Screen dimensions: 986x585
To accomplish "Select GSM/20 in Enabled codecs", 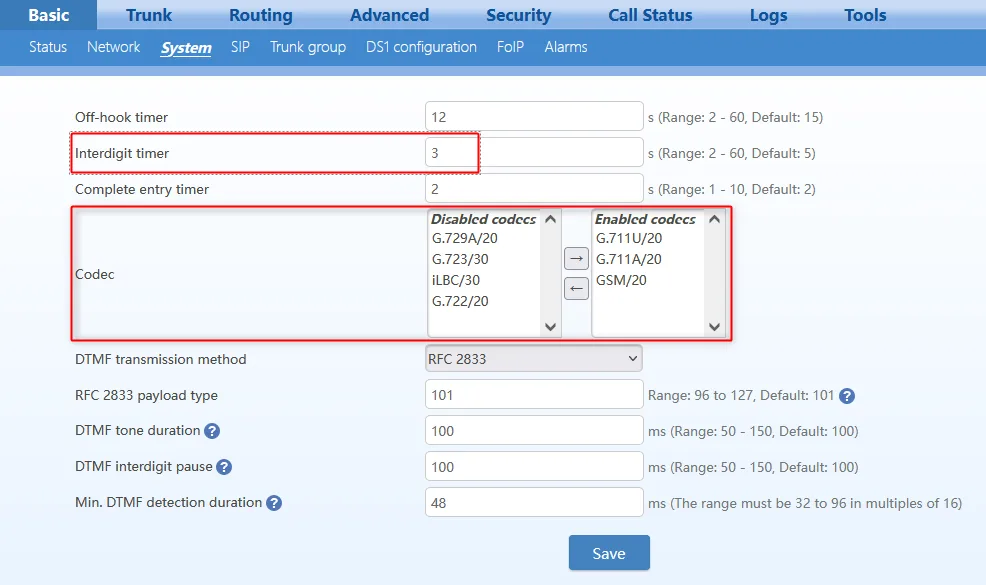I will pos(621,280).
